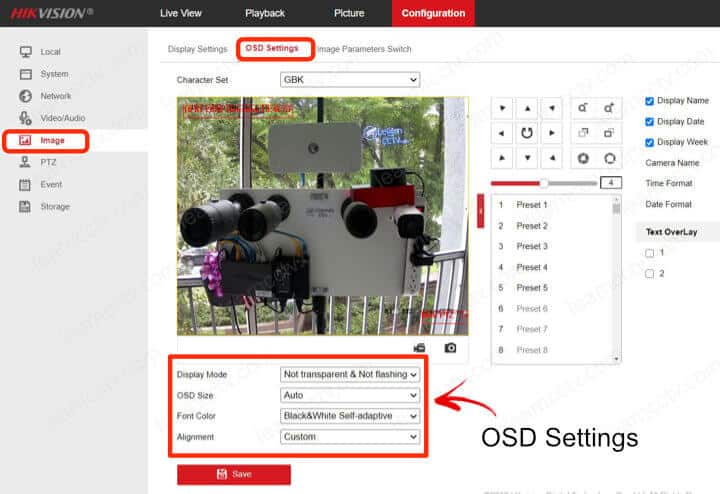Enable Text Overlay checkbox 1

(650, 253)
